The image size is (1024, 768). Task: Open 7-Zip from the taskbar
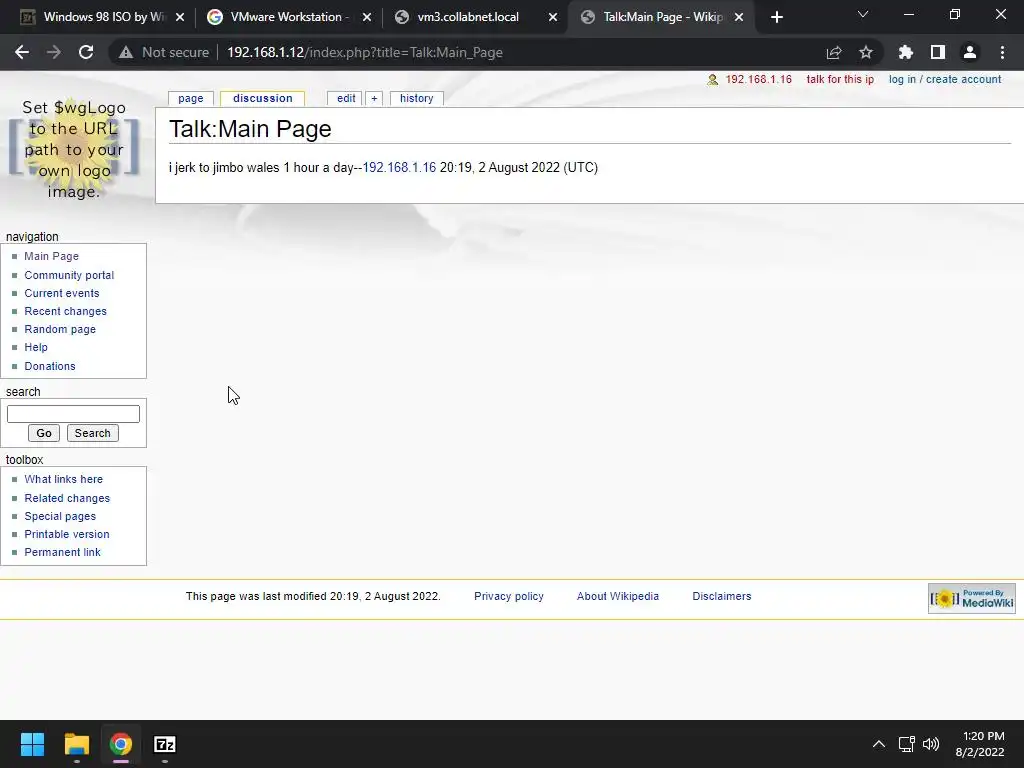click(165, 744)
